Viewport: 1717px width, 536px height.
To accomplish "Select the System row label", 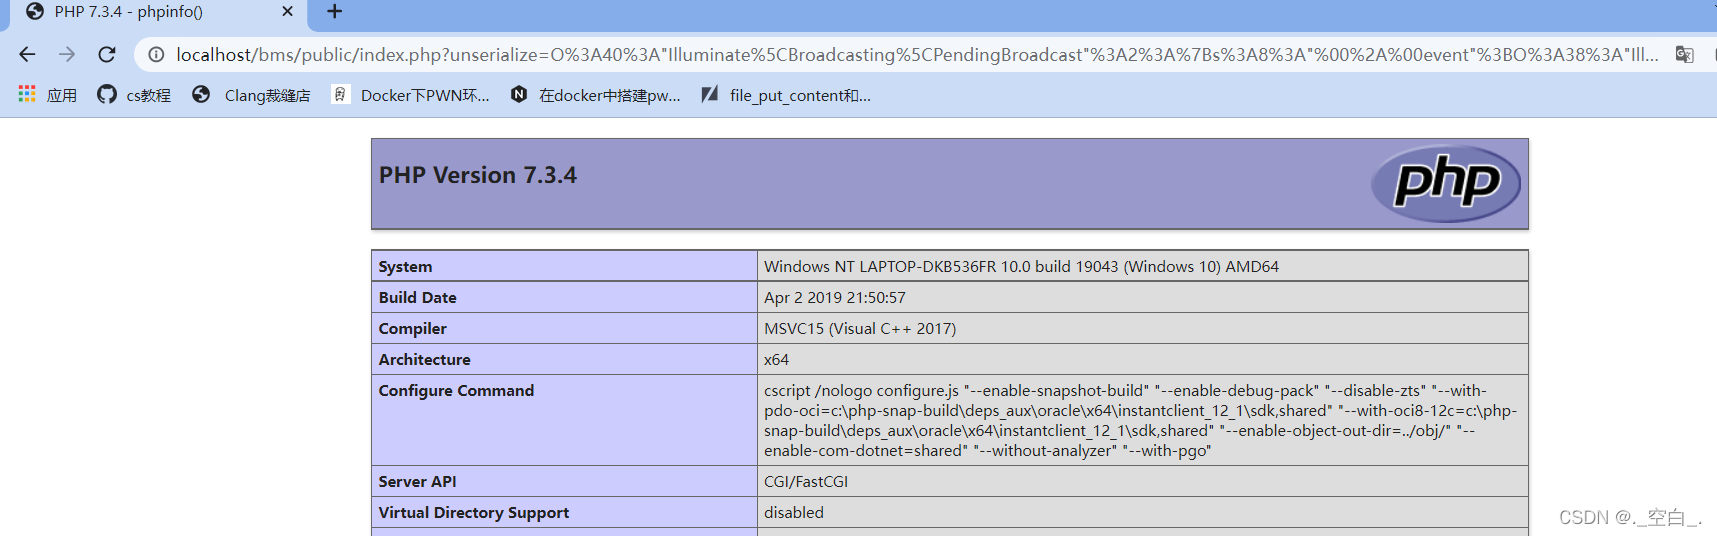I will pyautogui.click(x=405, y=266).
